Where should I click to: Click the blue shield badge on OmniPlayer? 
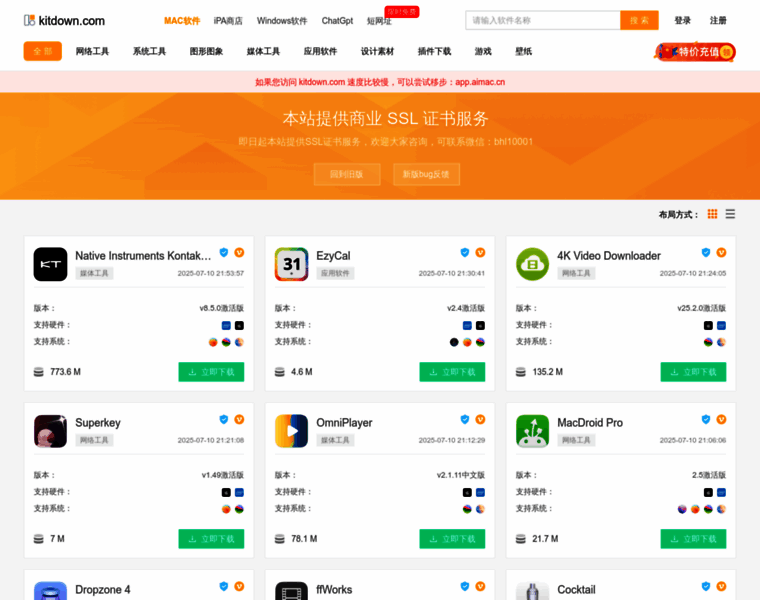(465, 419)
